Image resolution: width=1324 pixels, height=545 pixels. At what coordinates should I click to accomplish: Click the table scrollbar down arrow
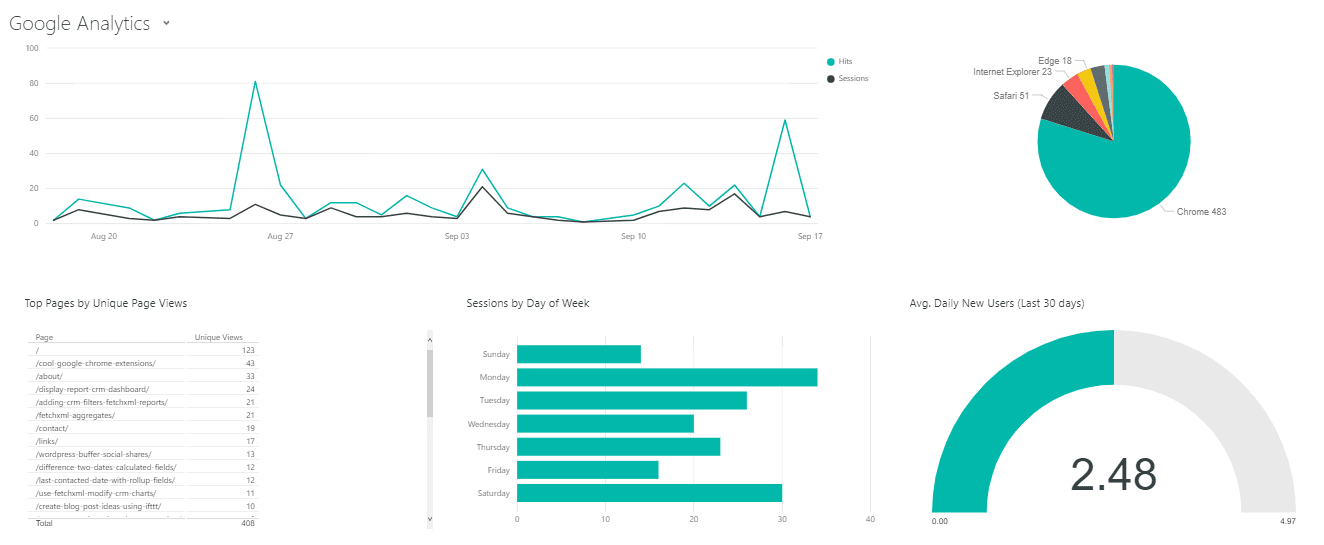coord(430,519)
